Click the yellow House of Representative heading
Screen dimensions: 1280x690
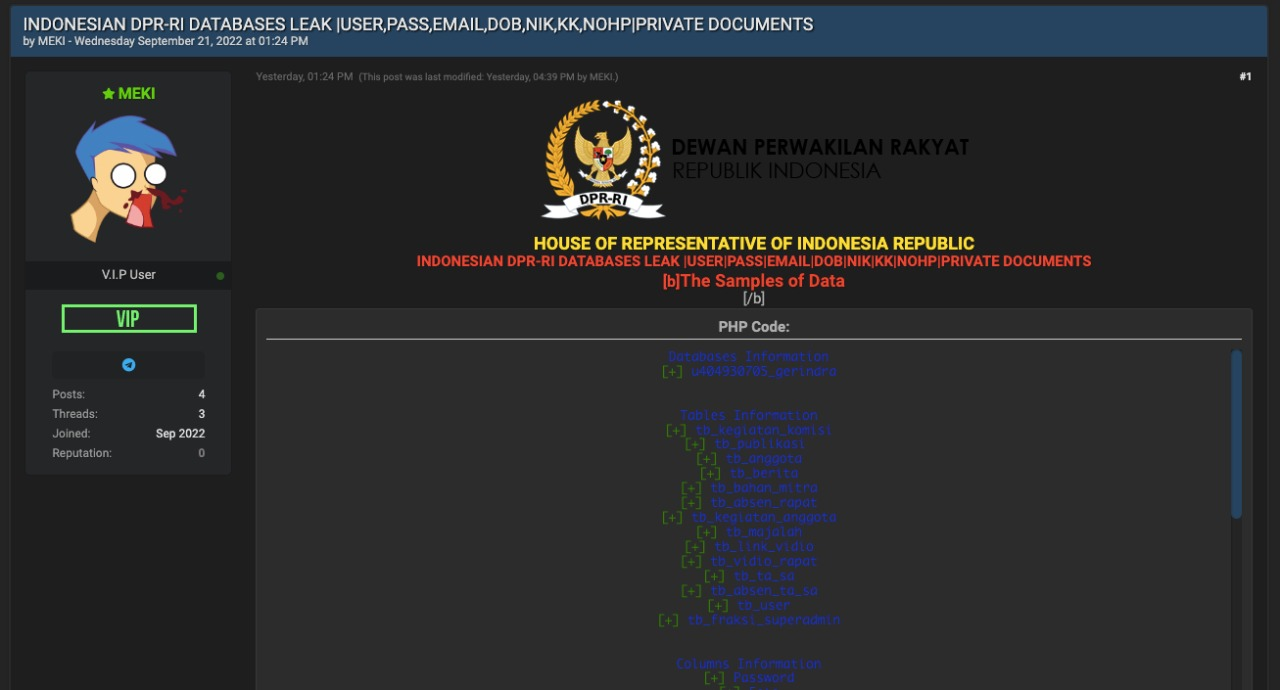753,243
